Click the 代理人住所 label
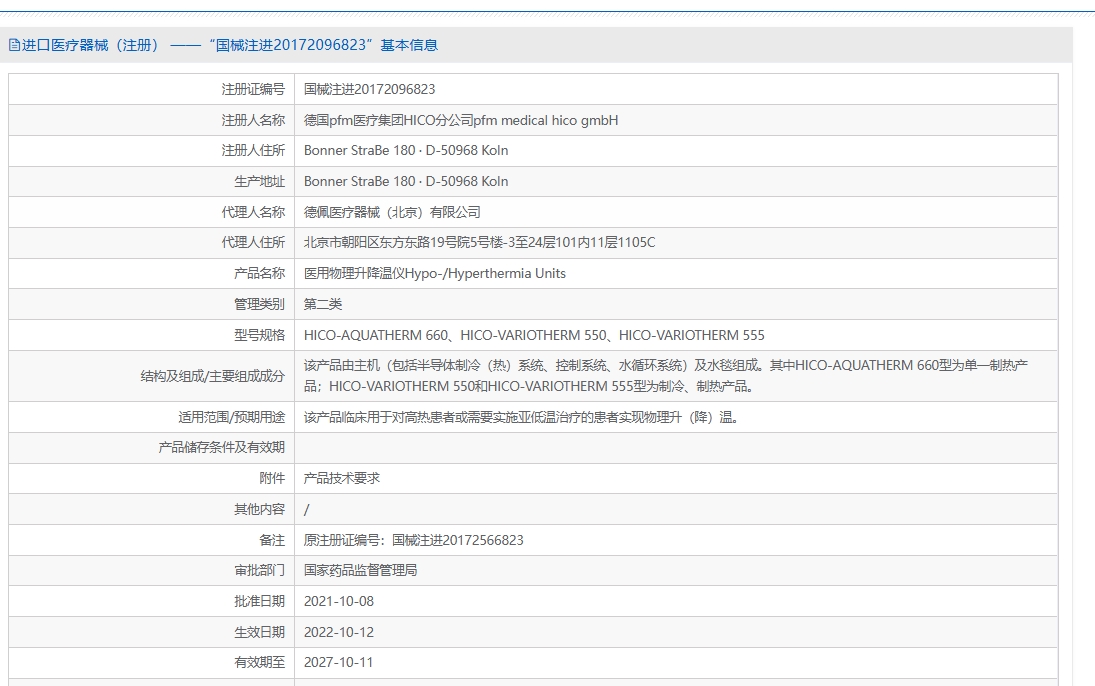This screenshot has height=686, width=1095. point(253,242)
